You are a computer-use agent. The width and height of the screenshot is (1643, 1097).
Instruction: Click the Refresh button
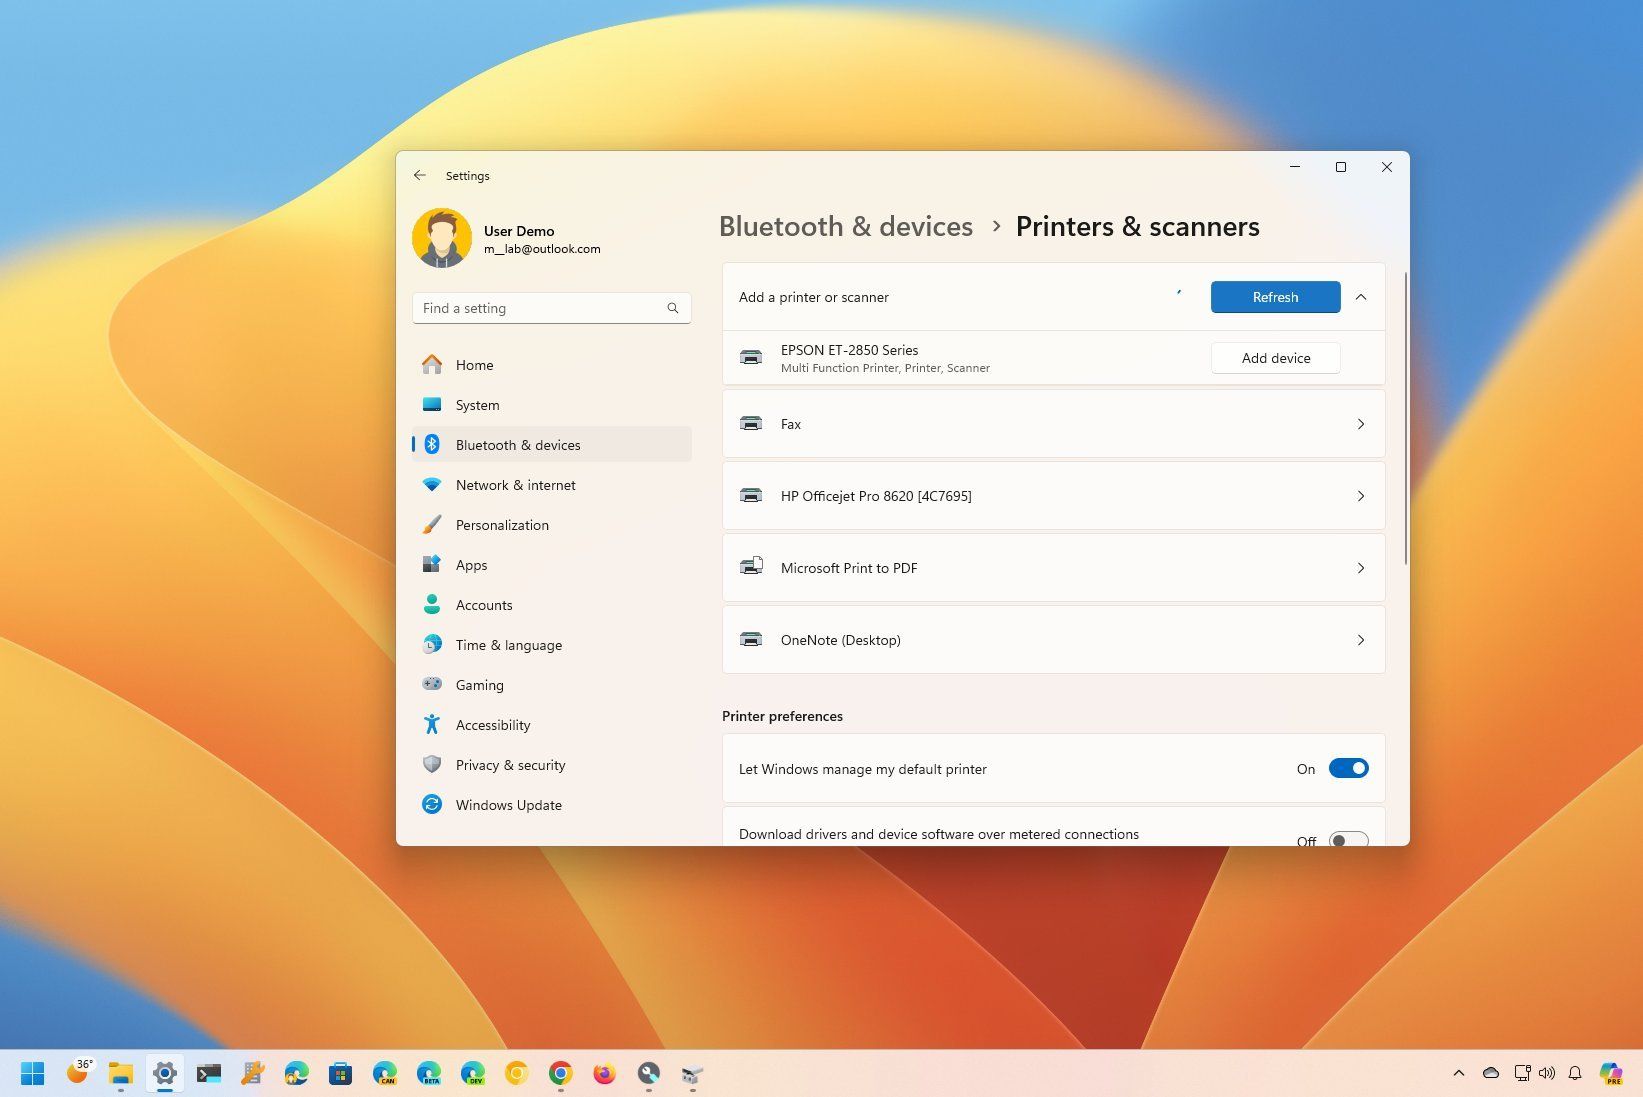1275,297
